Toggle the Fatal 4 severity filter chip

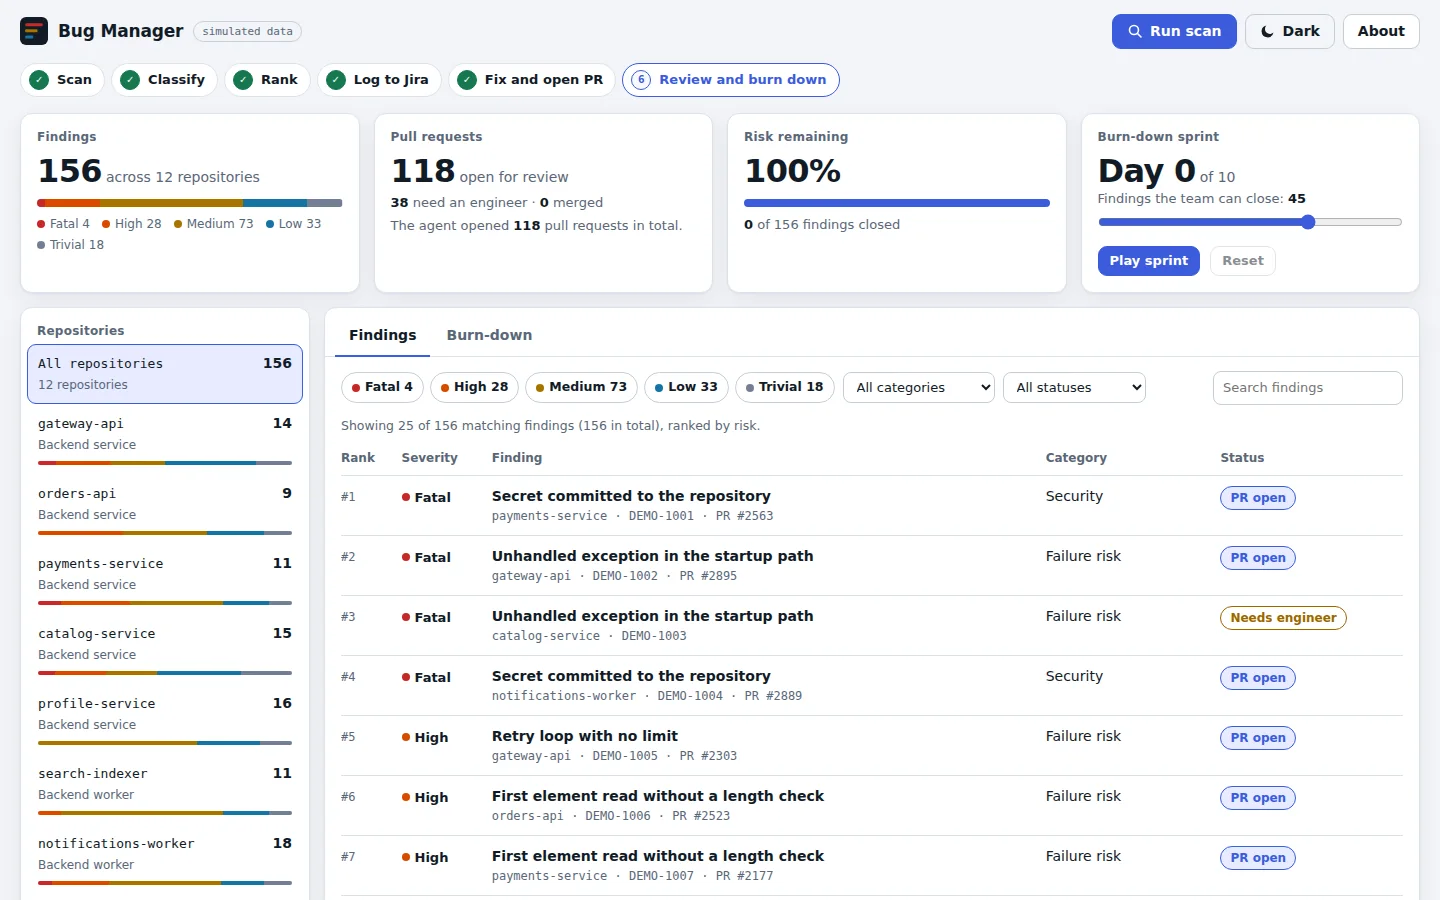382,387
